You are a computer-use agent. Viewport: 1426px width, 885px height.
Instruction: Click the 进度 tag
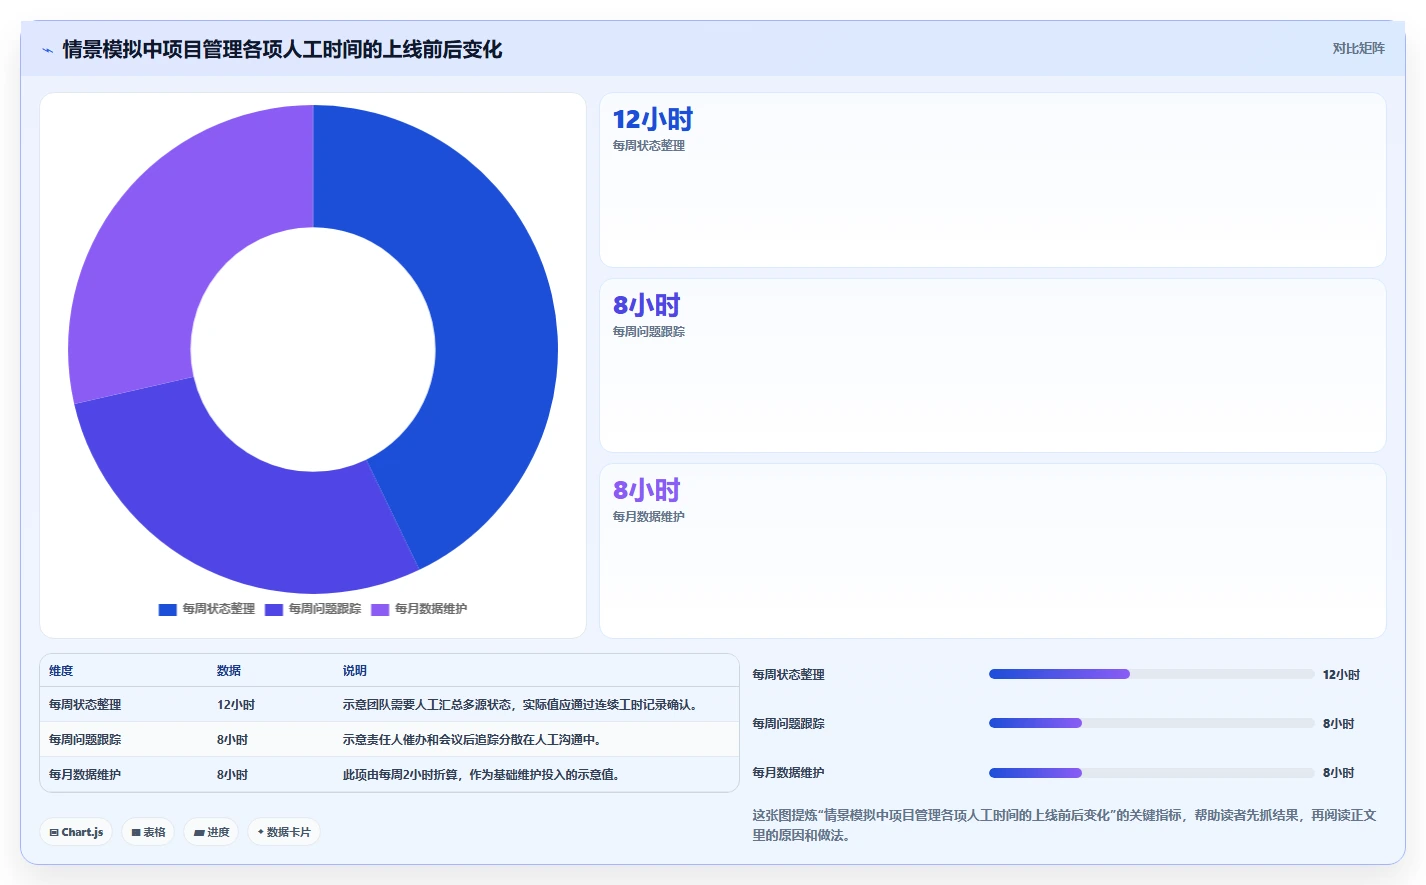(x=211, y=832)
